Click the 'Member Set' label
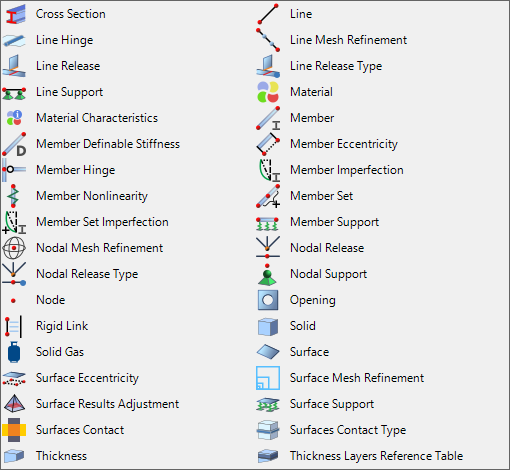This screenshot has height=470, width=510. tap(321, 196)
